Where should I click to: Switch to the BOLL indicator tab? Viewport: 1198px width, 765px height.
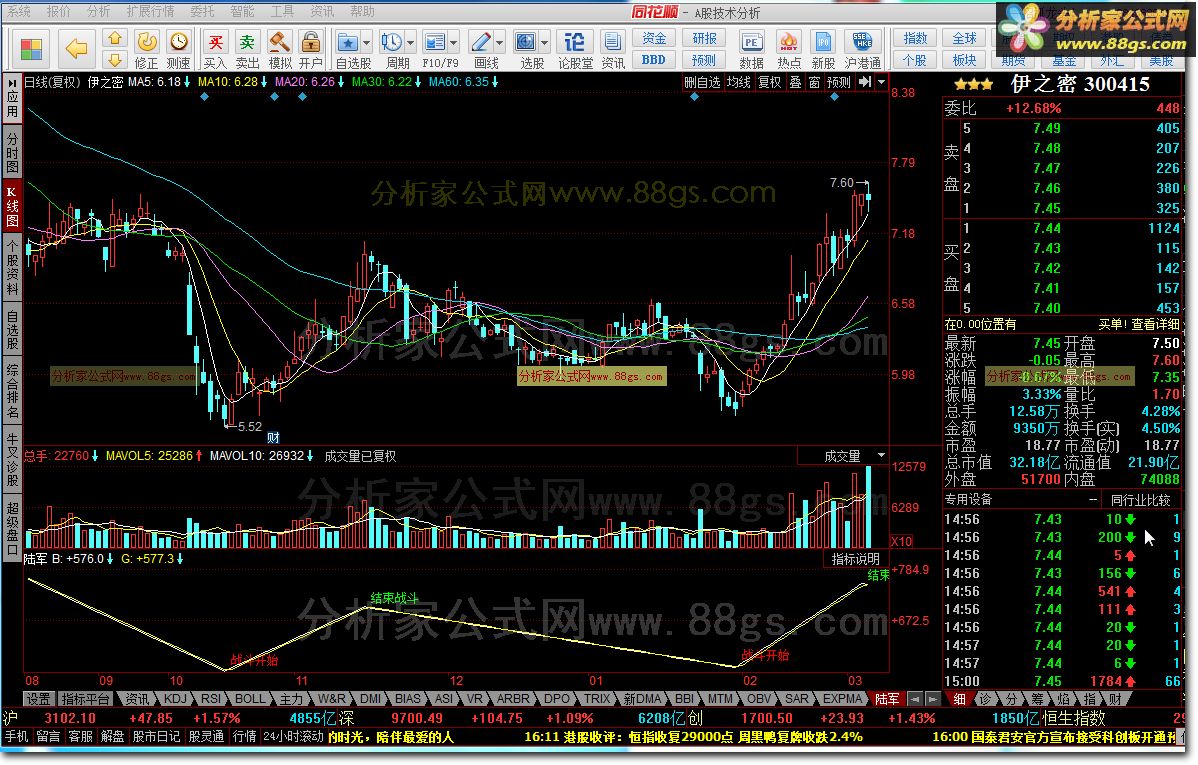tap(250, 699)
